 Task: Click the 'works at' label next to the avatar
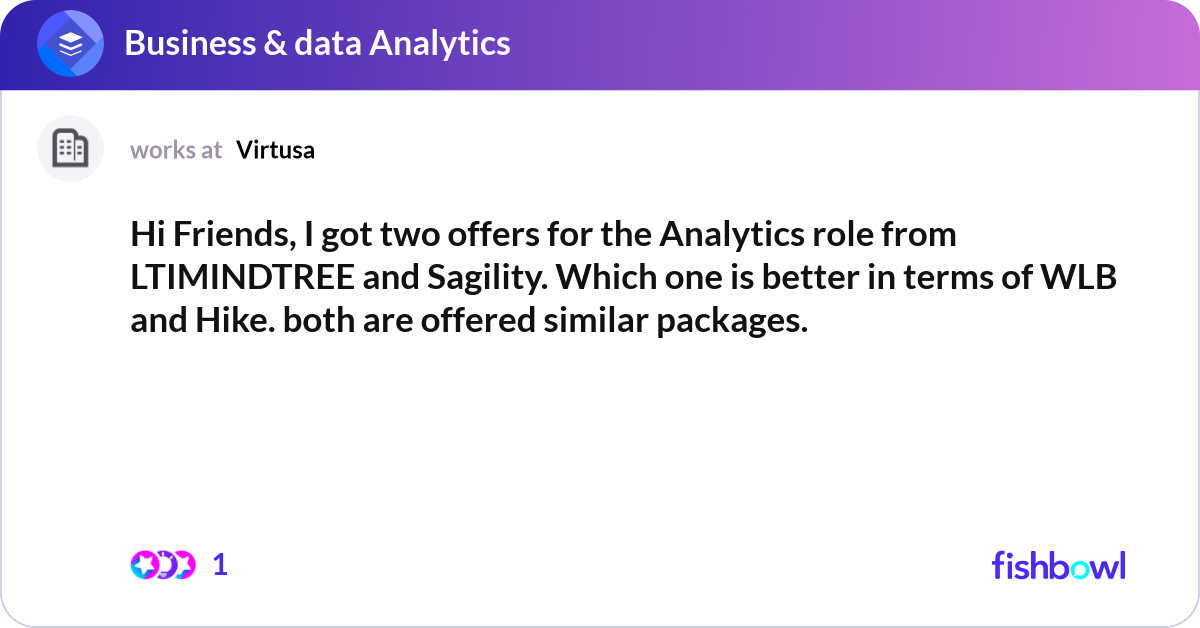(x=176, y=150)
